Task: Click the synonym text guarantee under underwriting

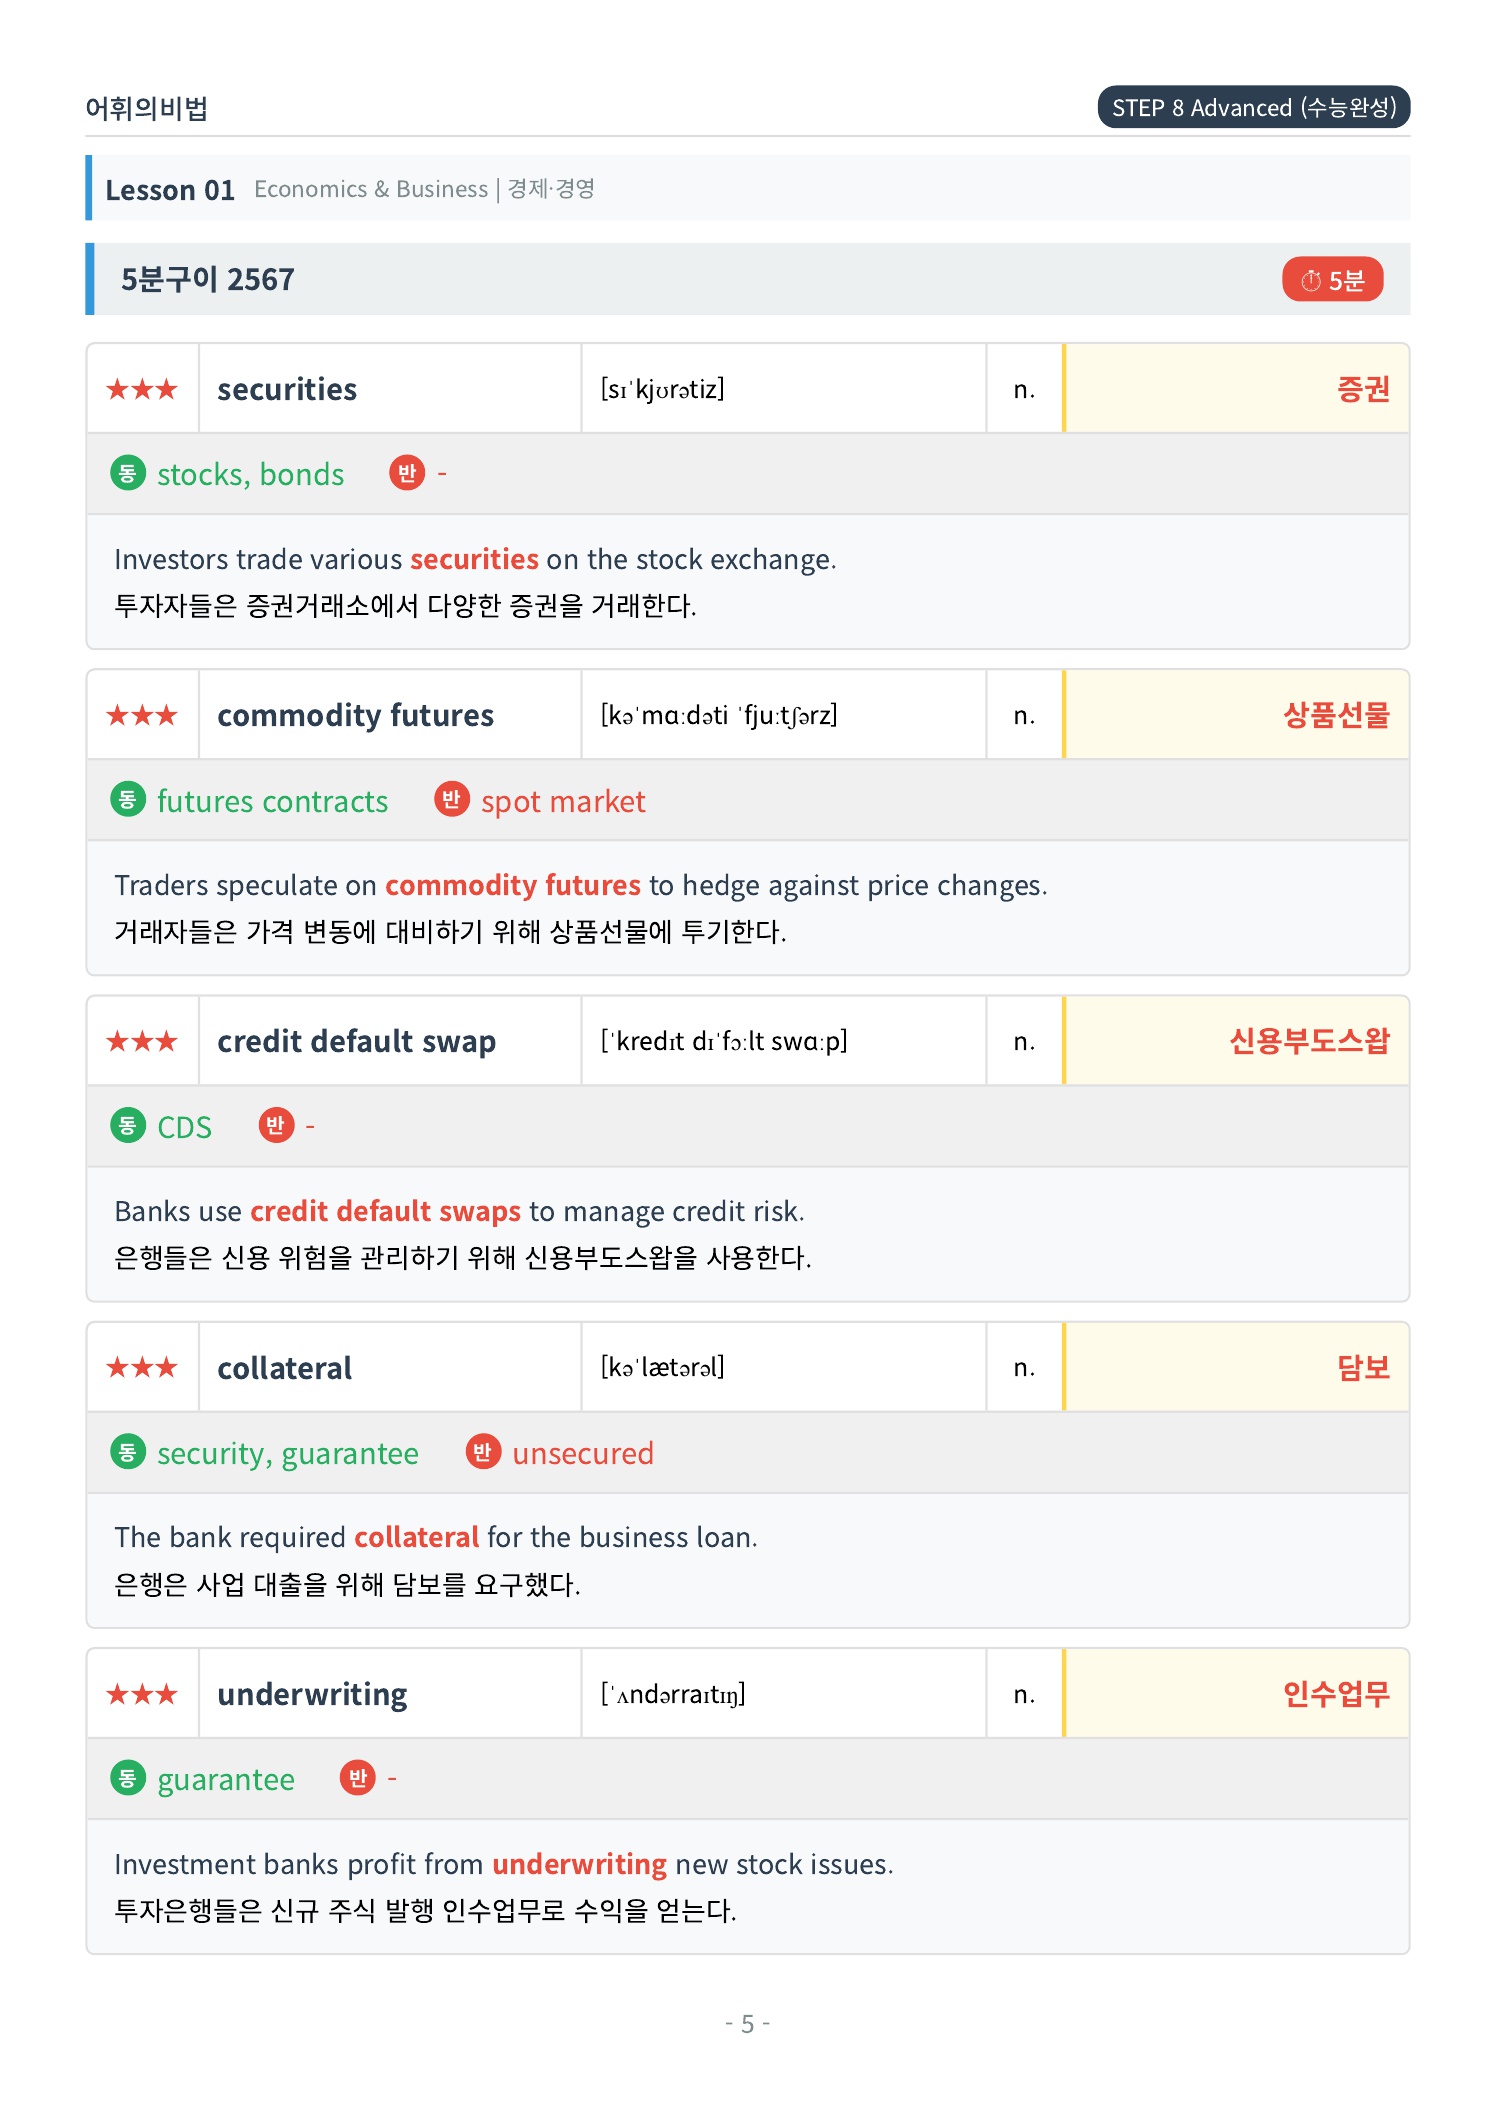Action: coord(226,1780)
